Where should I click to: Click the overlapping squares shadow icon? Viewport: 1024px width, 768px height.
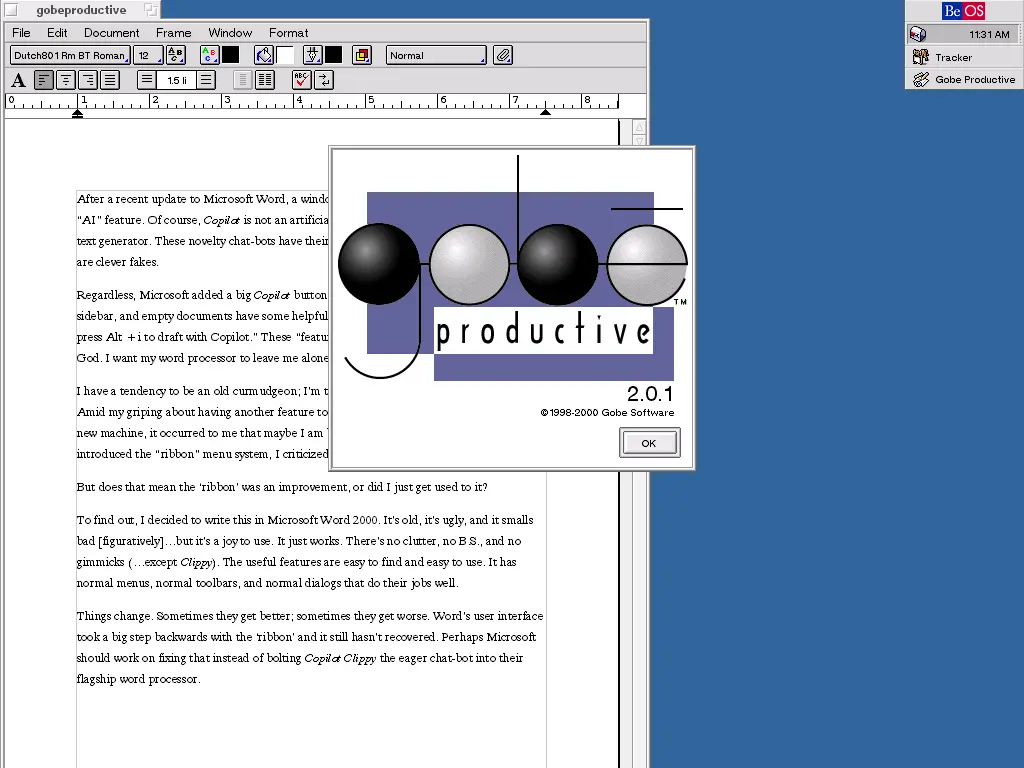tap(361, 55)
